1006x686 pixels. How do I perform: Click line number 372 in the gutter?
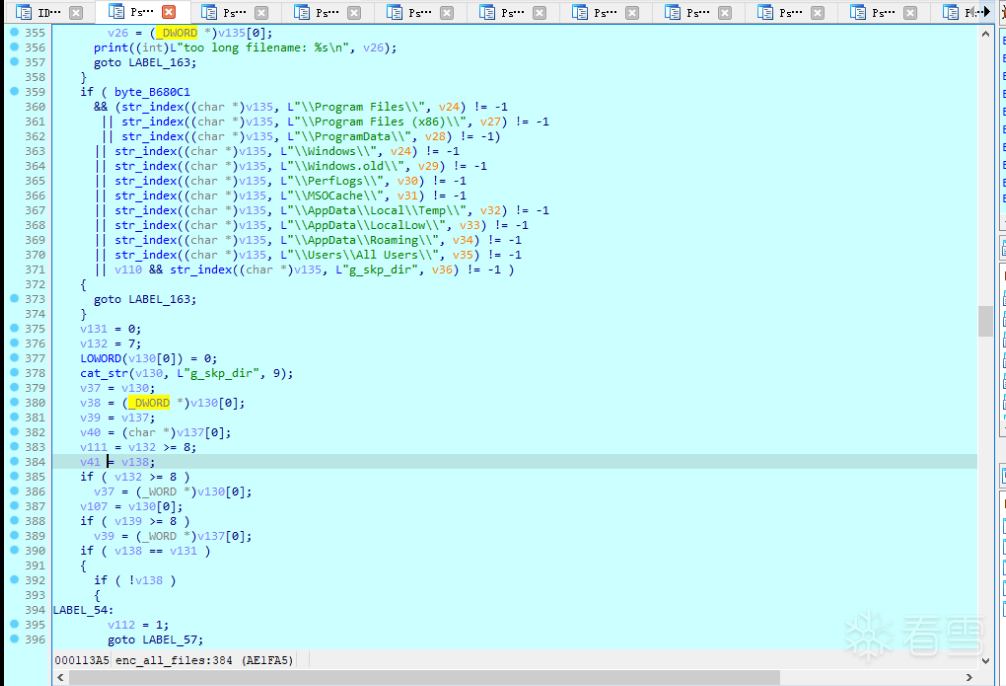click(35, 284)
